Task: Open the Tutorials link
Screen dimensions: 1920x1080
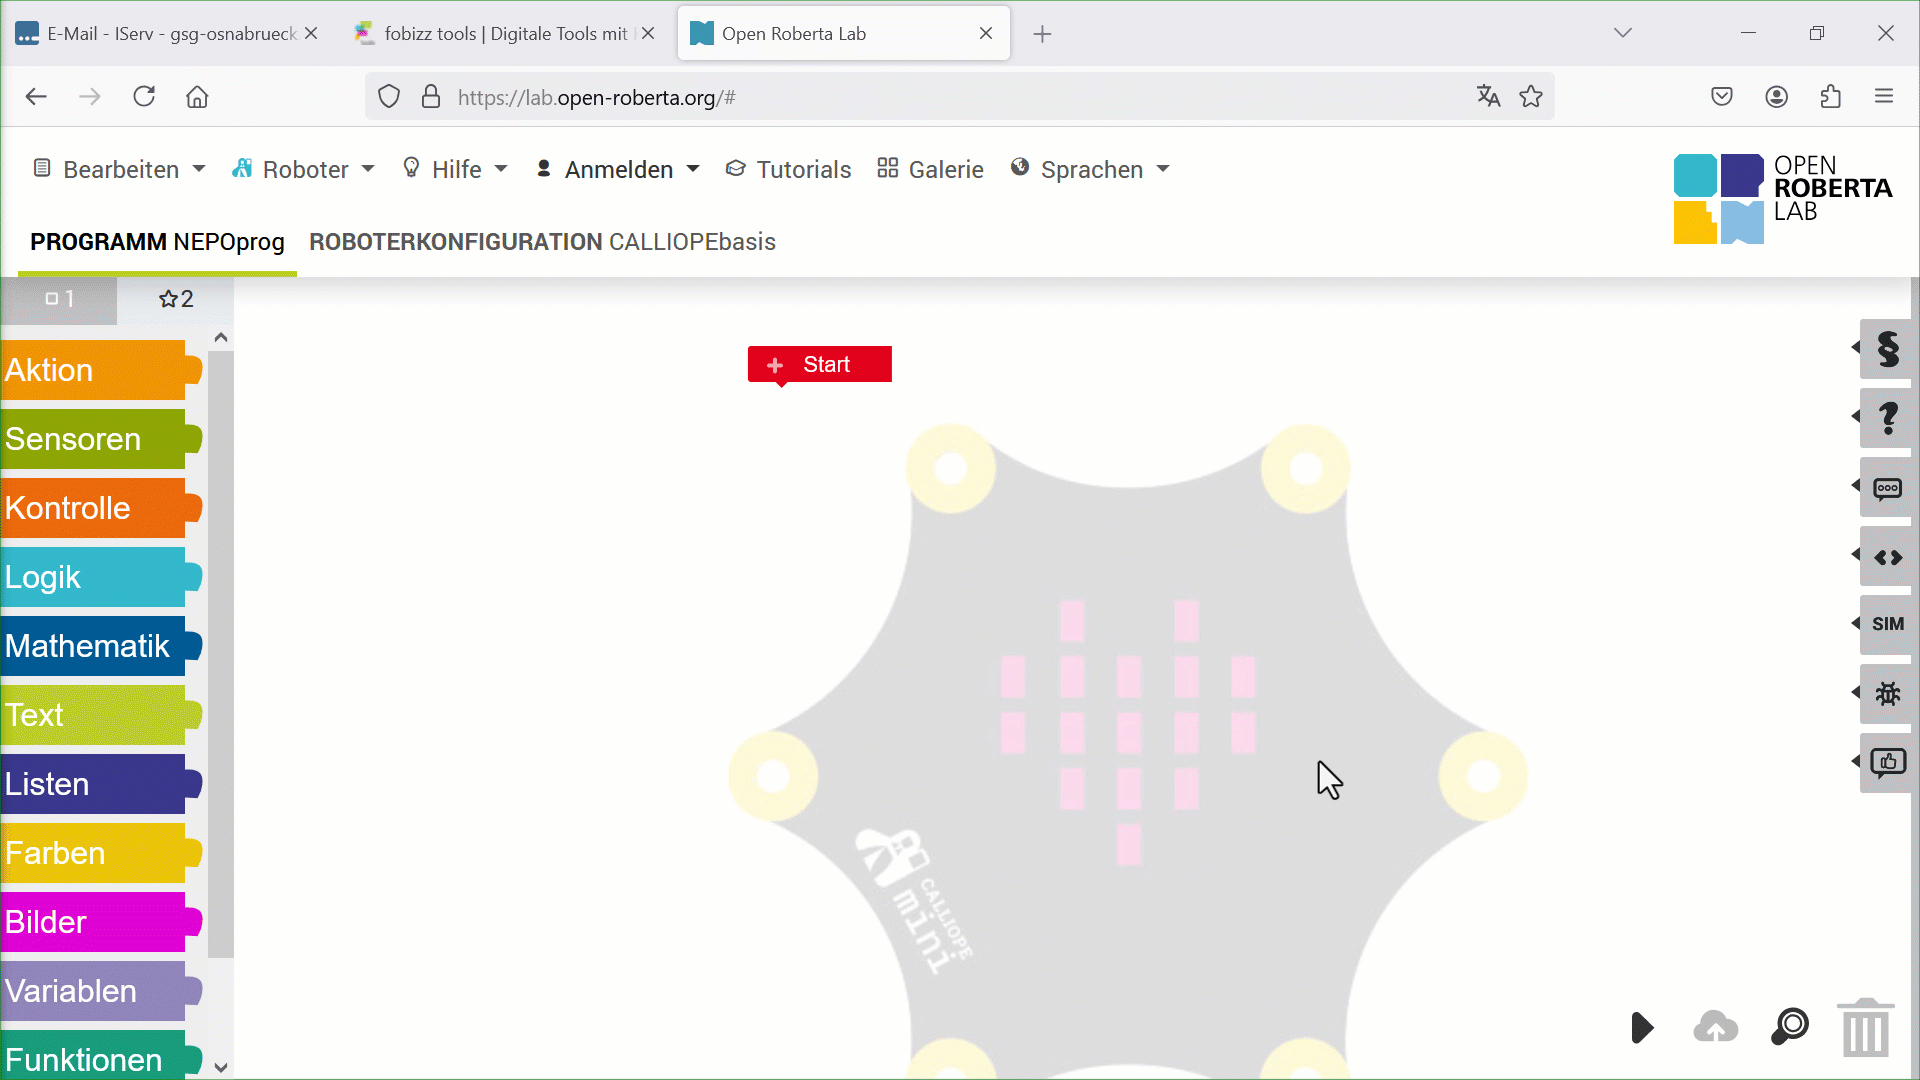Action: (788, 169)
